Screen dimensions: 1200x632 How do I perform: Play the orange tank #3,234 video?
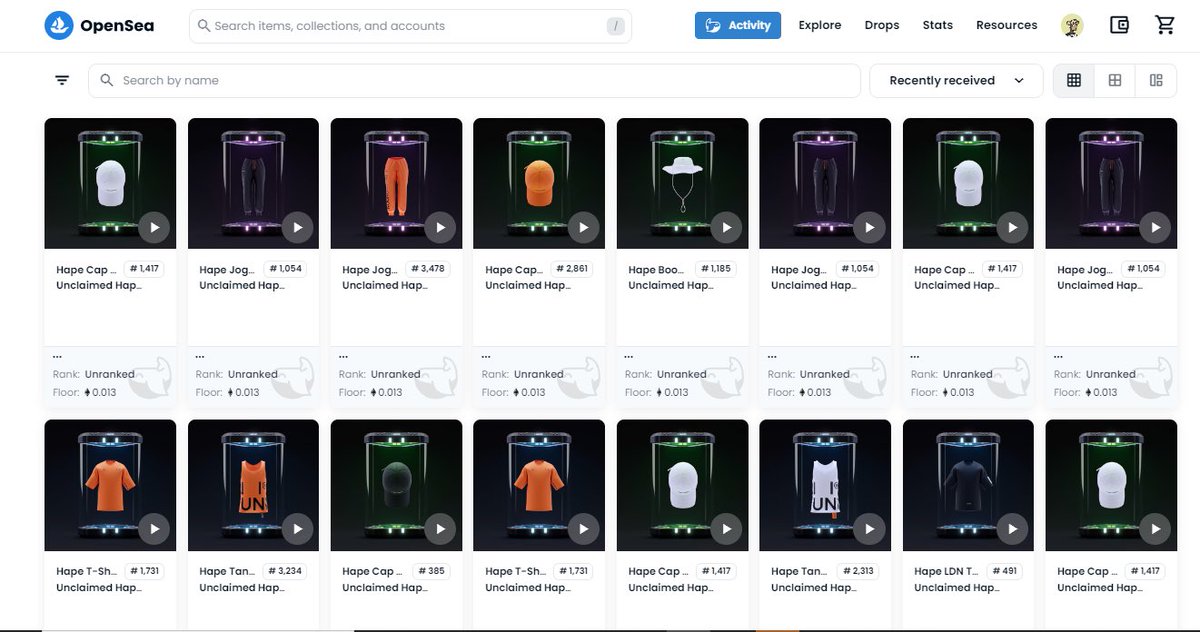click(x=297, y=529)
